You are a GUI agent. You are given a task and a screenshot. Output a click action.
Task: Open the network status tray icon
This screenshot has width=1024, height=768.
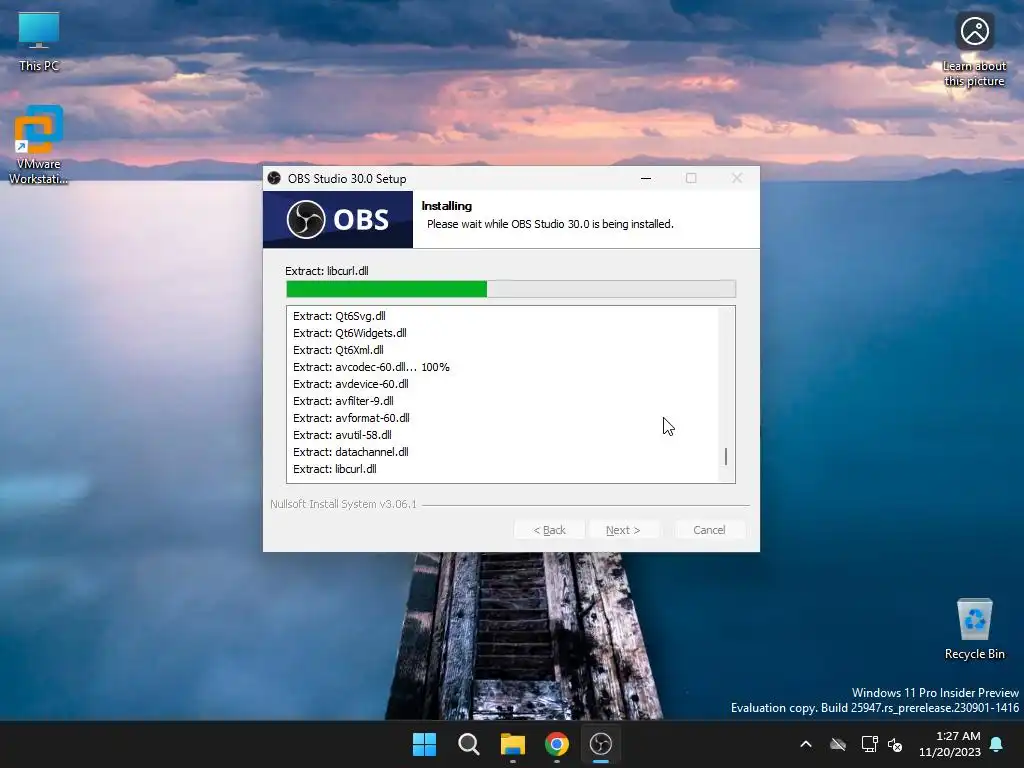869,744
